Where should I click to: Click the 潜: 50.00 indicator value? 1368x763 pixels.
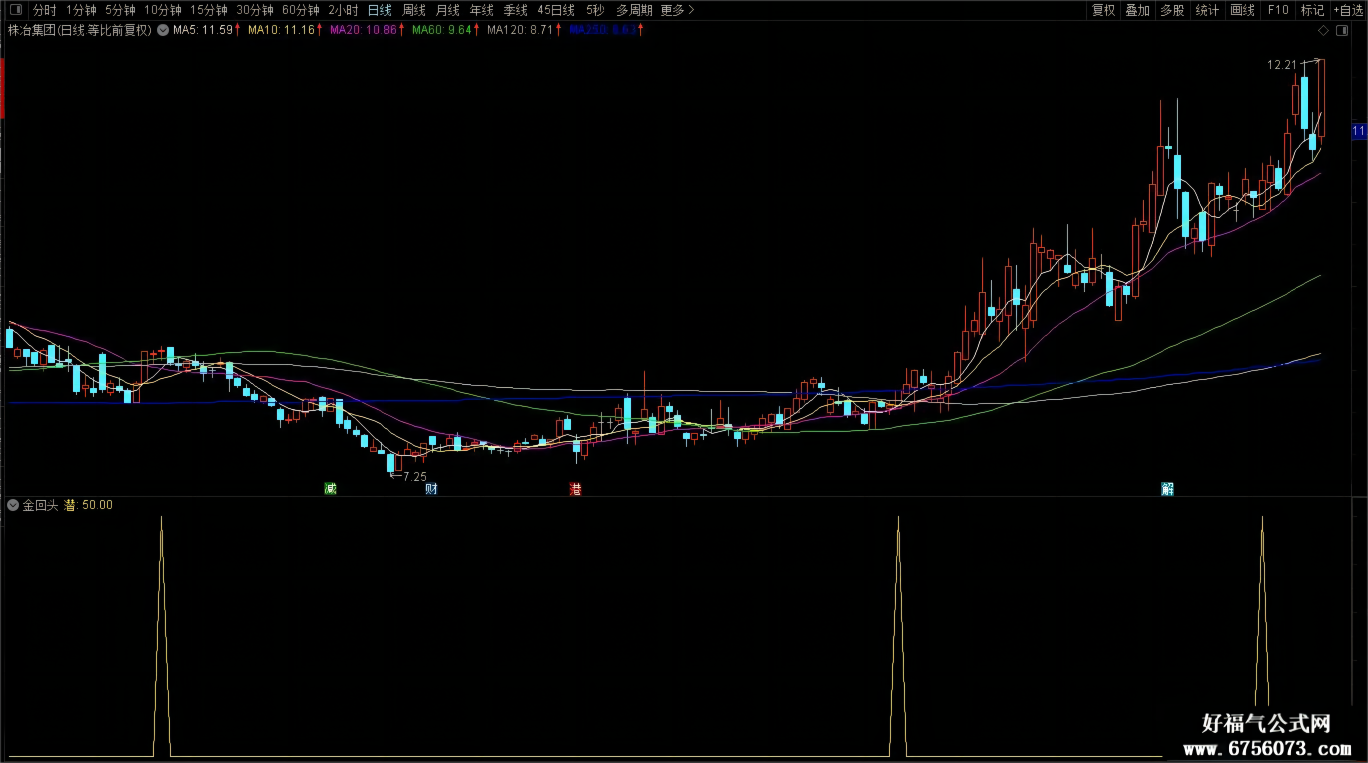coord(88,505)
